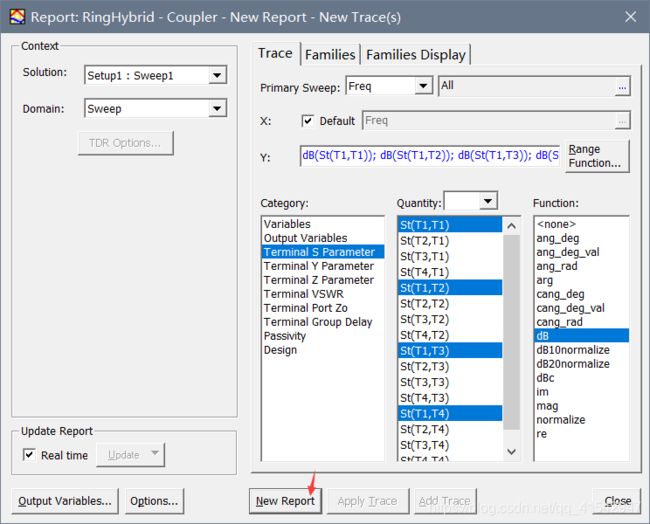The height and width of the screenshot is (524, 650).
Task: Select St(T4,T3) quantity
Action: coord(450,398)
